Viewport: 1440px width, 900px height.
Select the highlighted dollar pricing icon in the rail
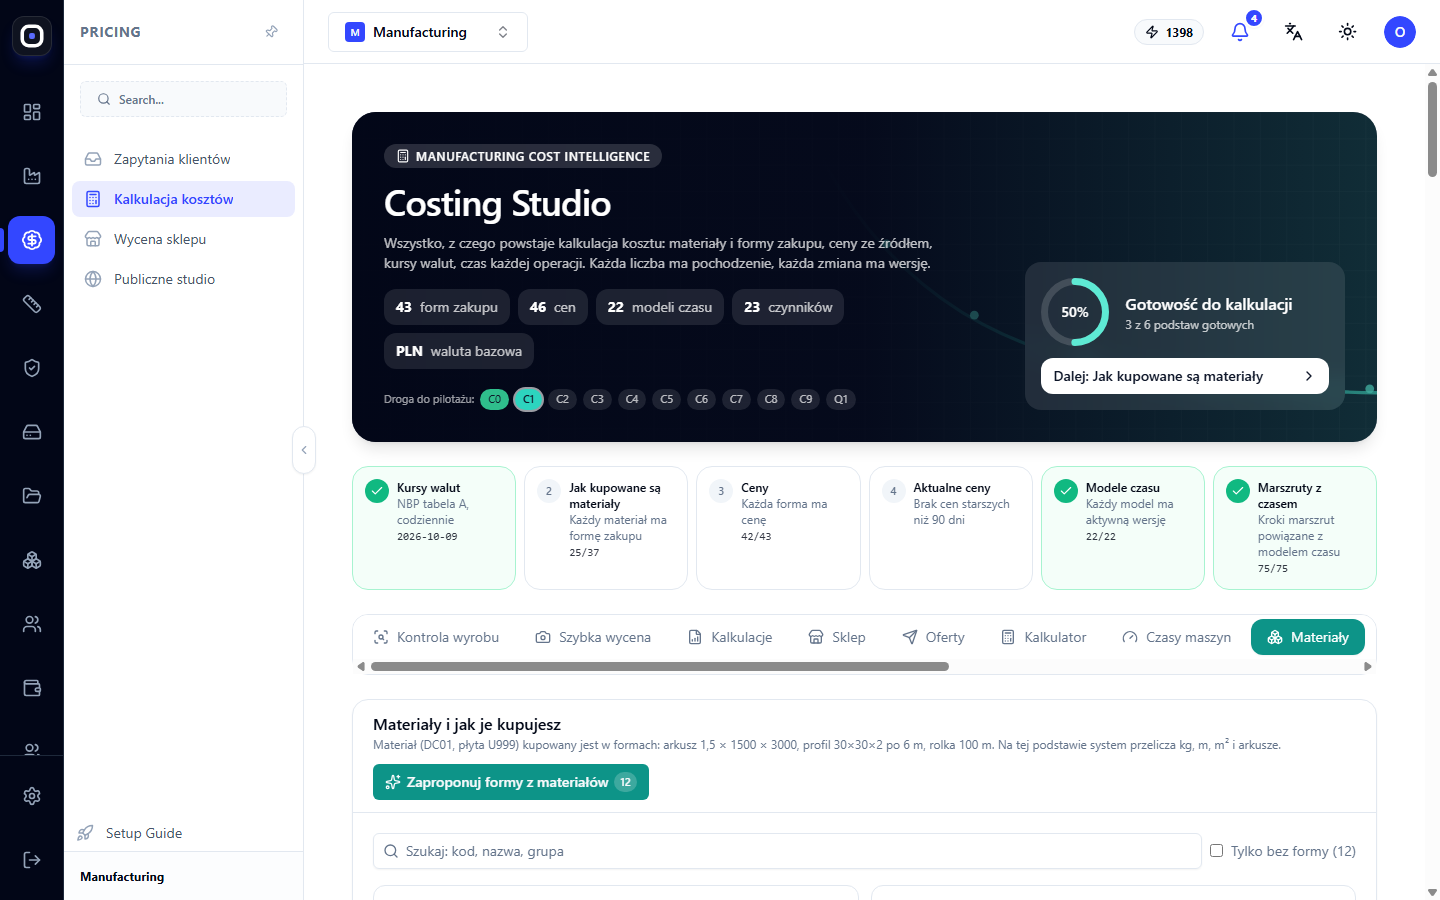tap(32, 240)
